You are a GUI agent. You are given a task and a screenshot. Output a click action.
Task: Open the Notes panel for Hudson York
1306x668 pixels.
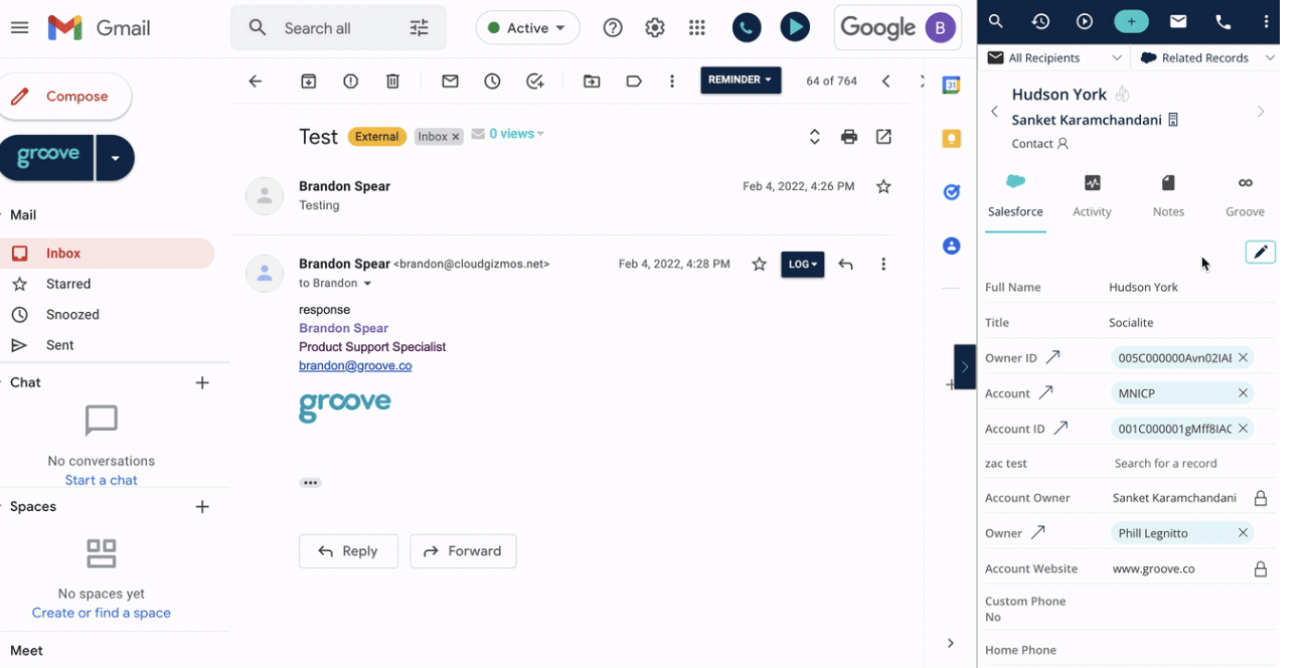pos(1167,195)
